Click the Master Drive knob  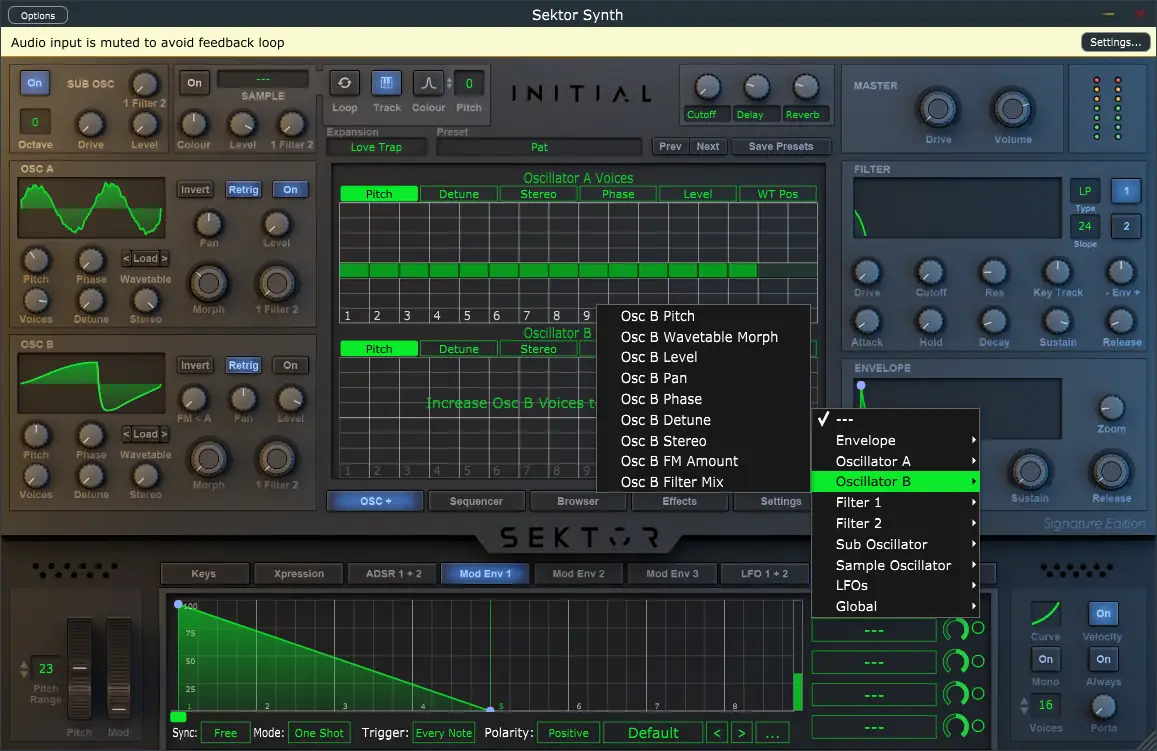click(x=938, y=109)
